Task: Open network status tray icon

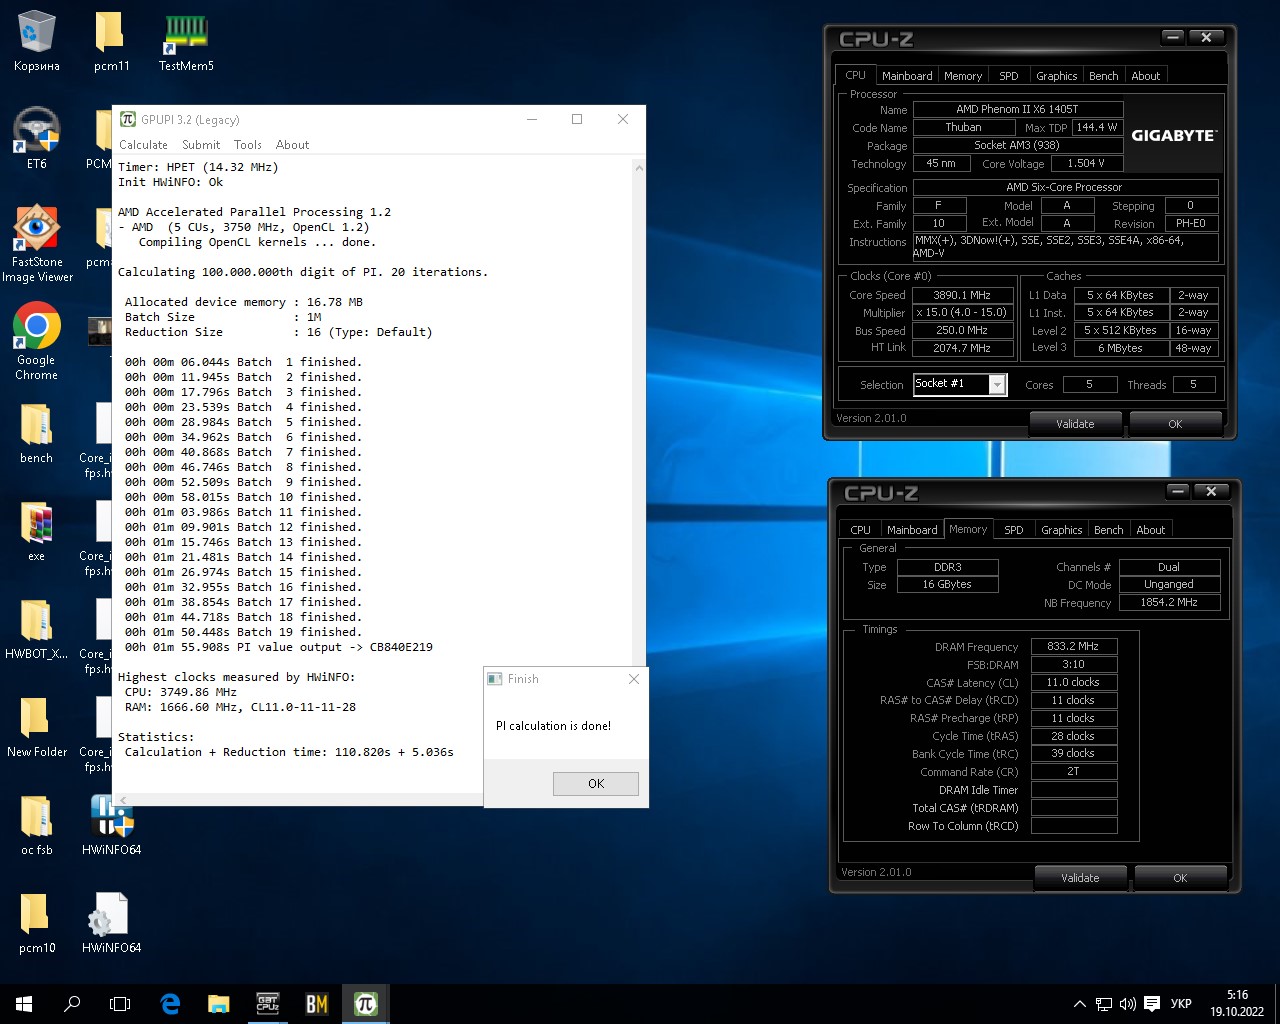Action: [x=1104, y=1004]
